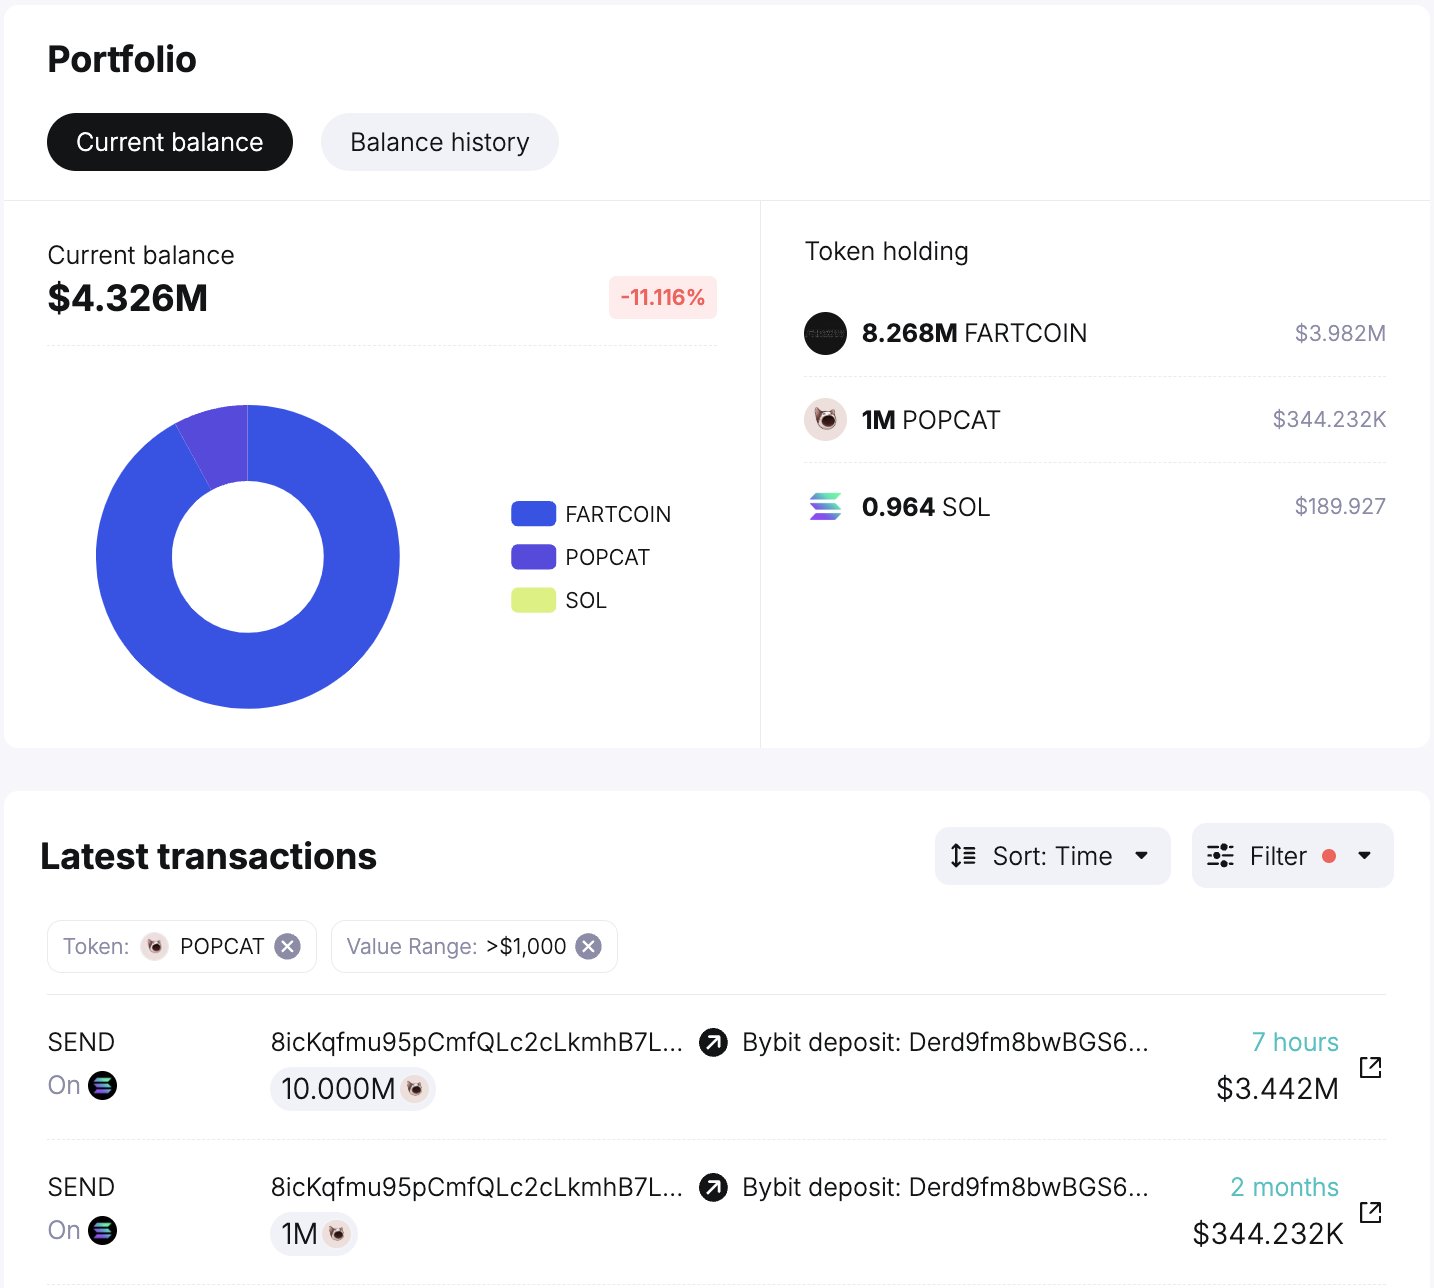Toggle FARTCOIN in the chart legend
The height and width of the screenshot is (1288, 1434).
(590, 514)
